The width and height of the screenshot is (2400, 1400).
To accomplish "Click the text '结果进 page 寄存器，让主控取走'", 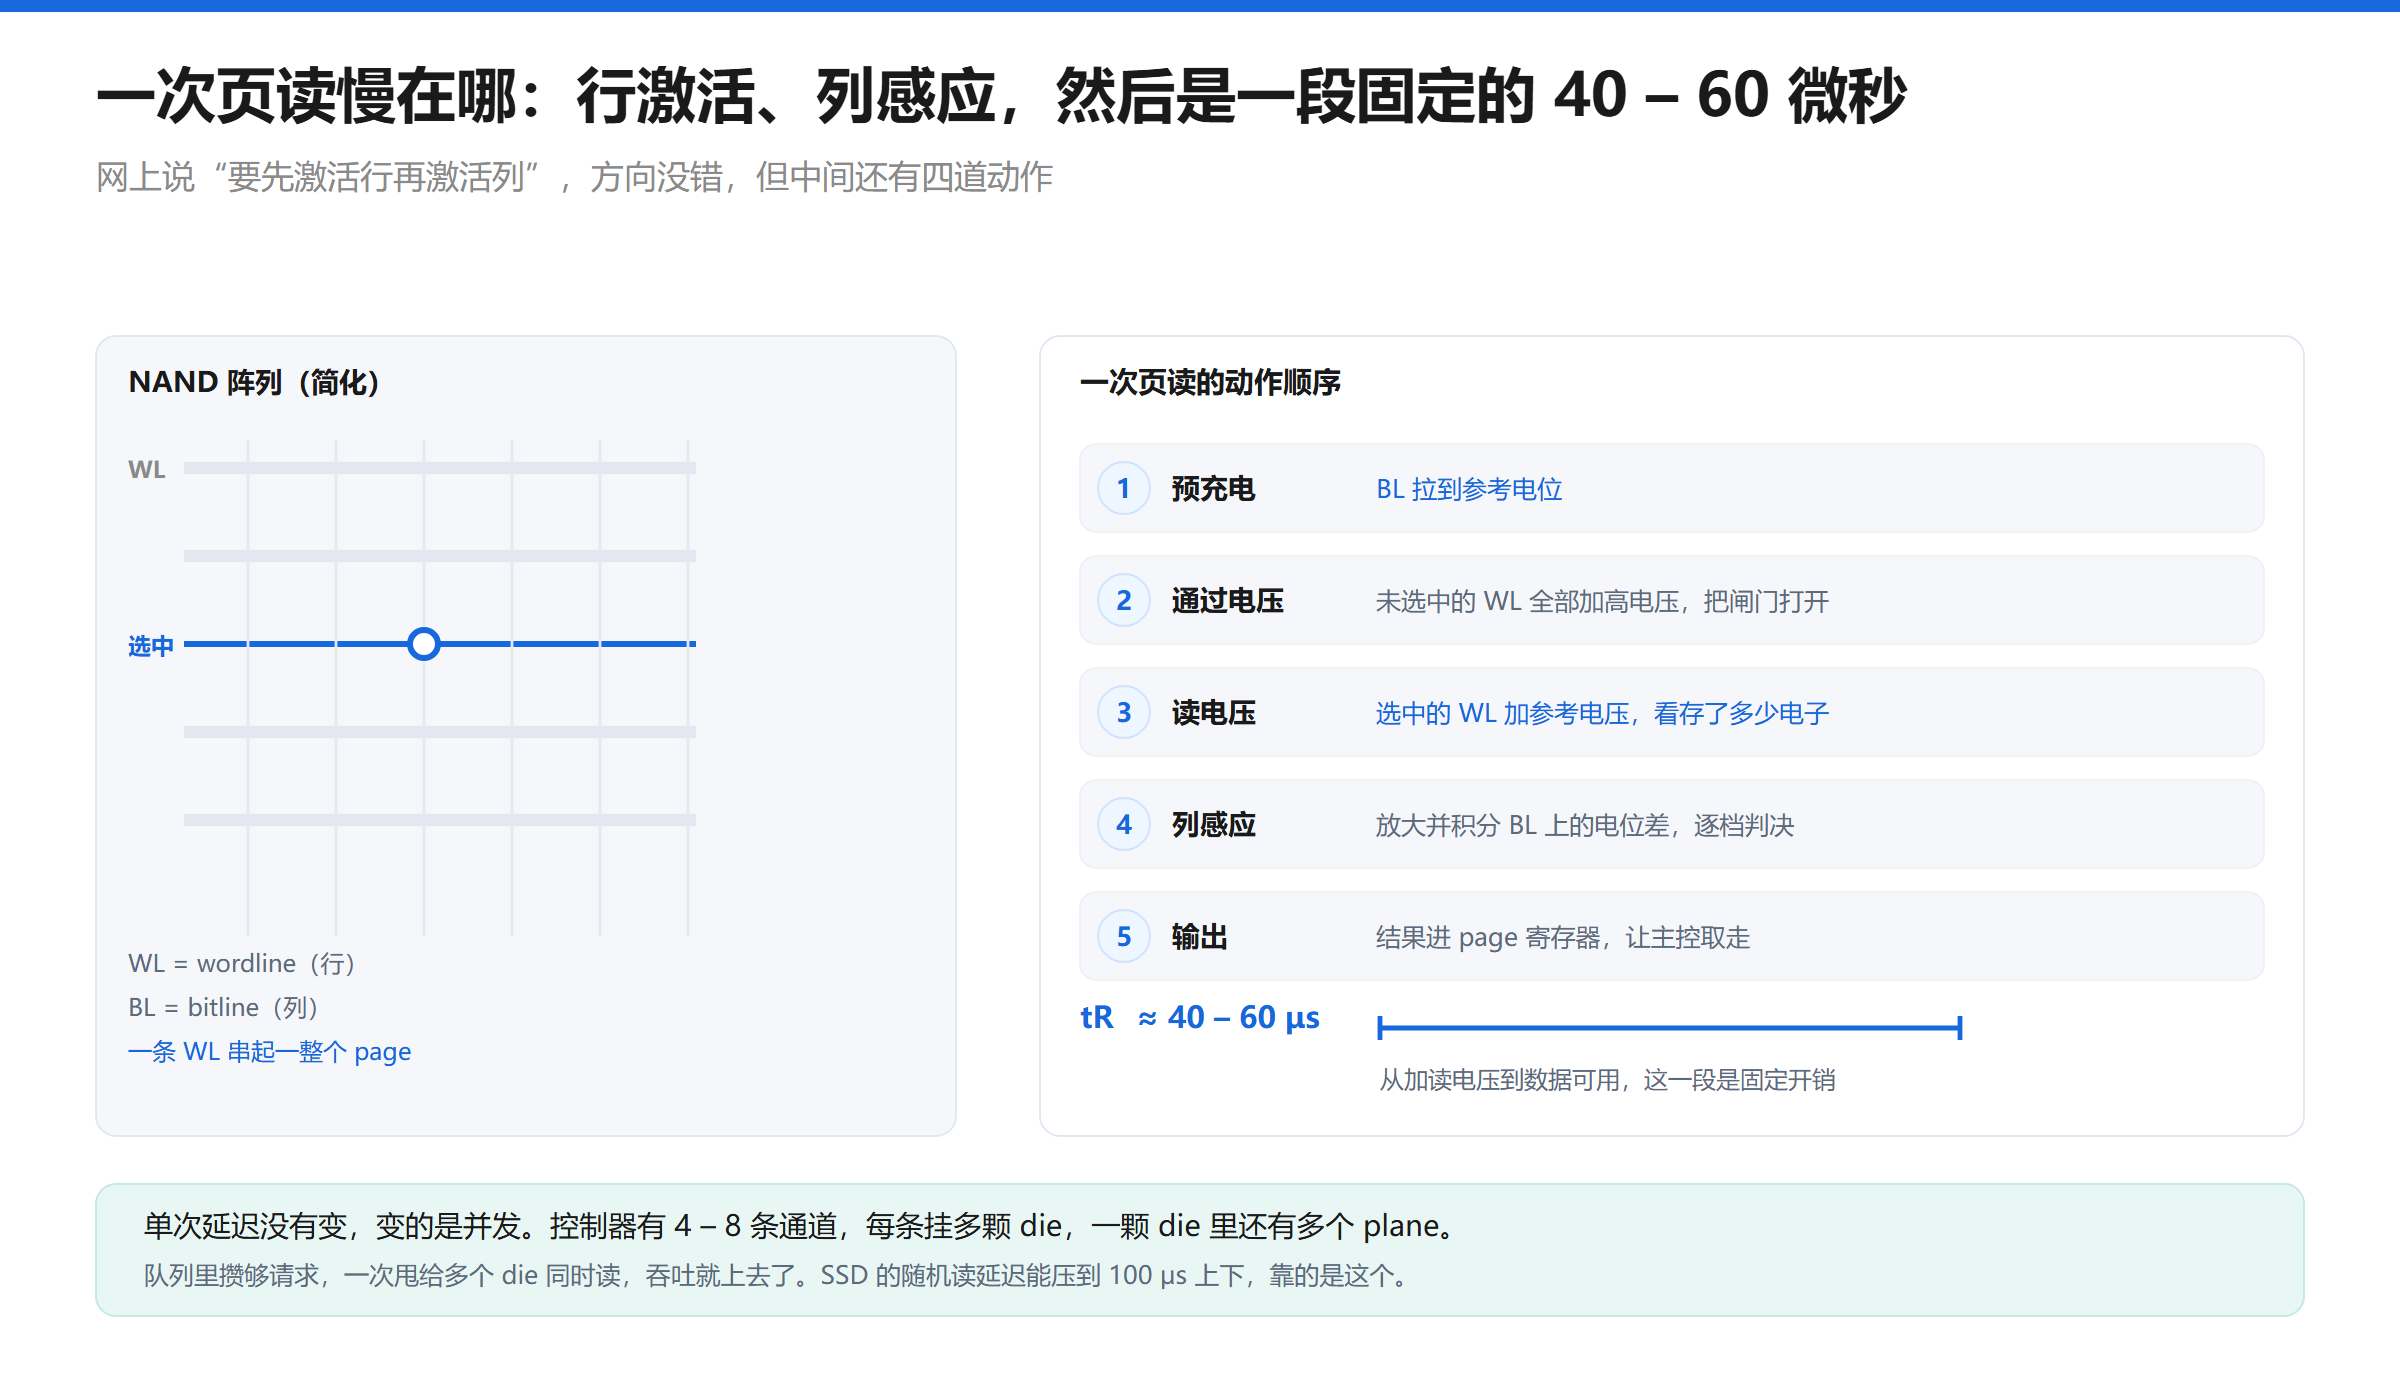I will 1563,937.
